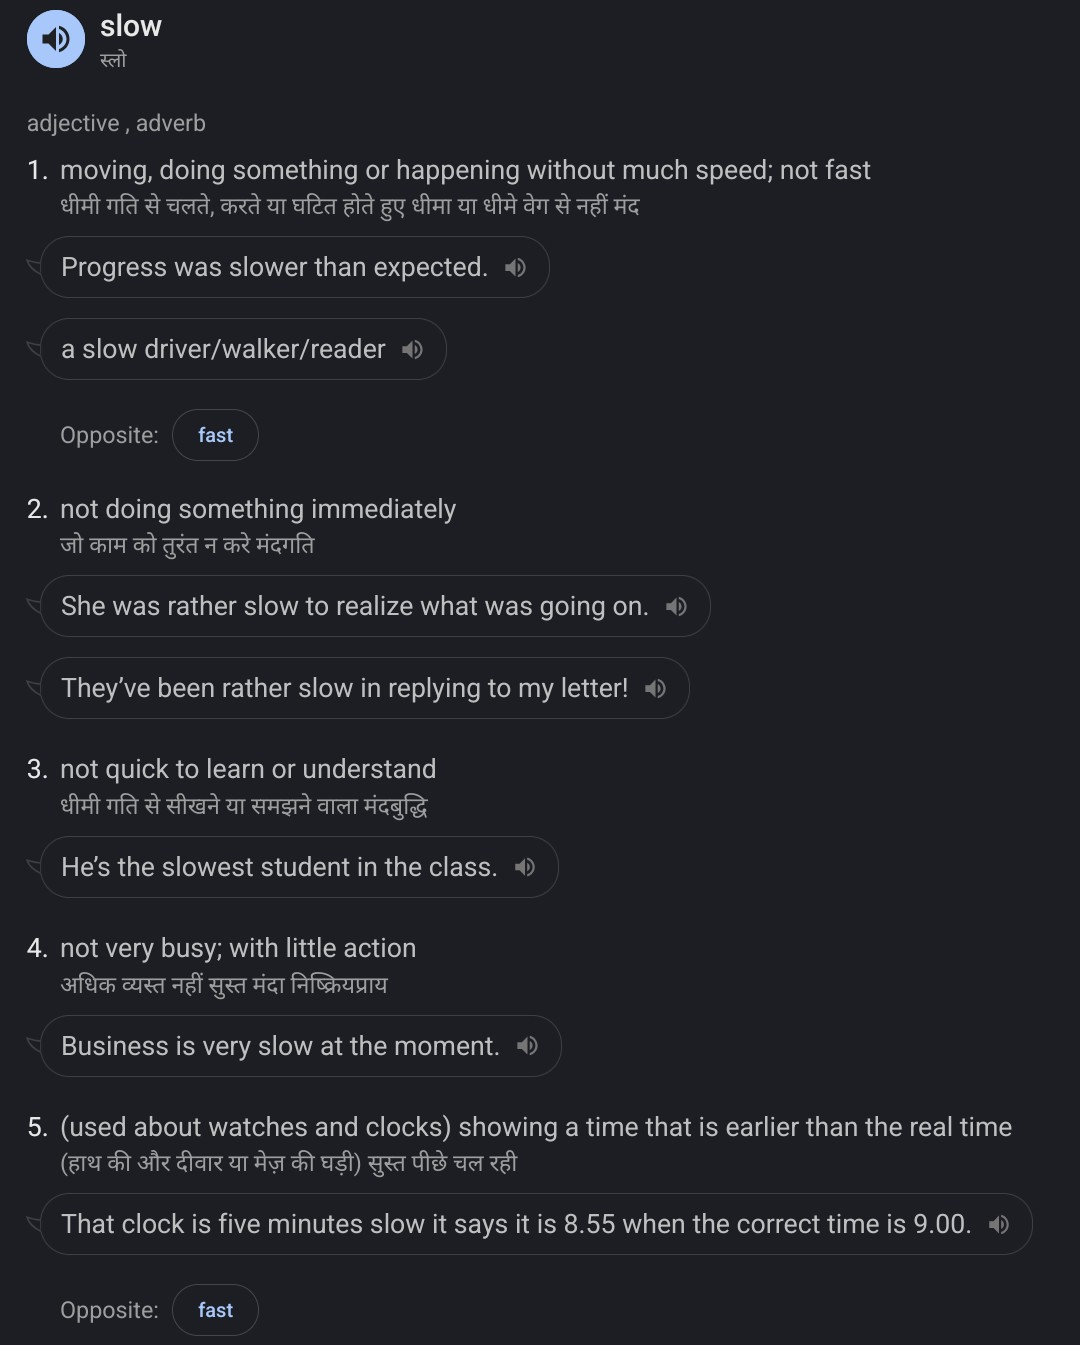Open the last 'fast' opposite chip at bottom
The width and height of the screenshot is (1080, 1345).
tap(215, 1310)
